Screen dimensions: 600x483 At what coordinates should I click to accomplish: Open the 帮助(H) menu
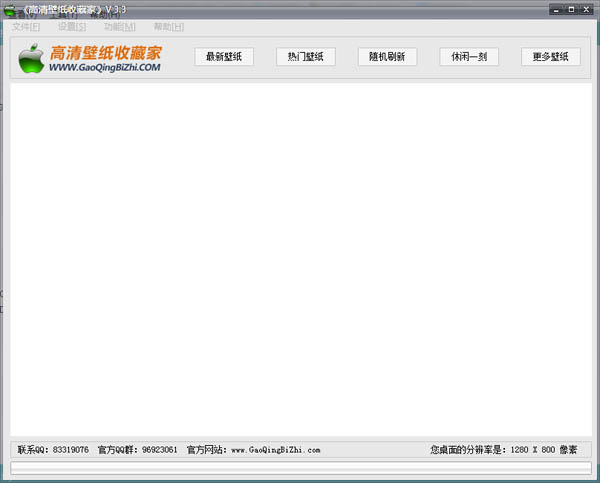coord(168,27)
